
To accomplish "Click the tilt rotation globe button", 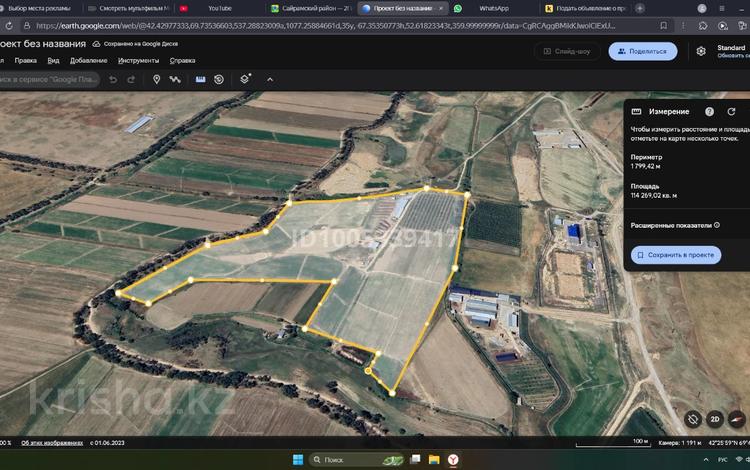I will 693,419.
